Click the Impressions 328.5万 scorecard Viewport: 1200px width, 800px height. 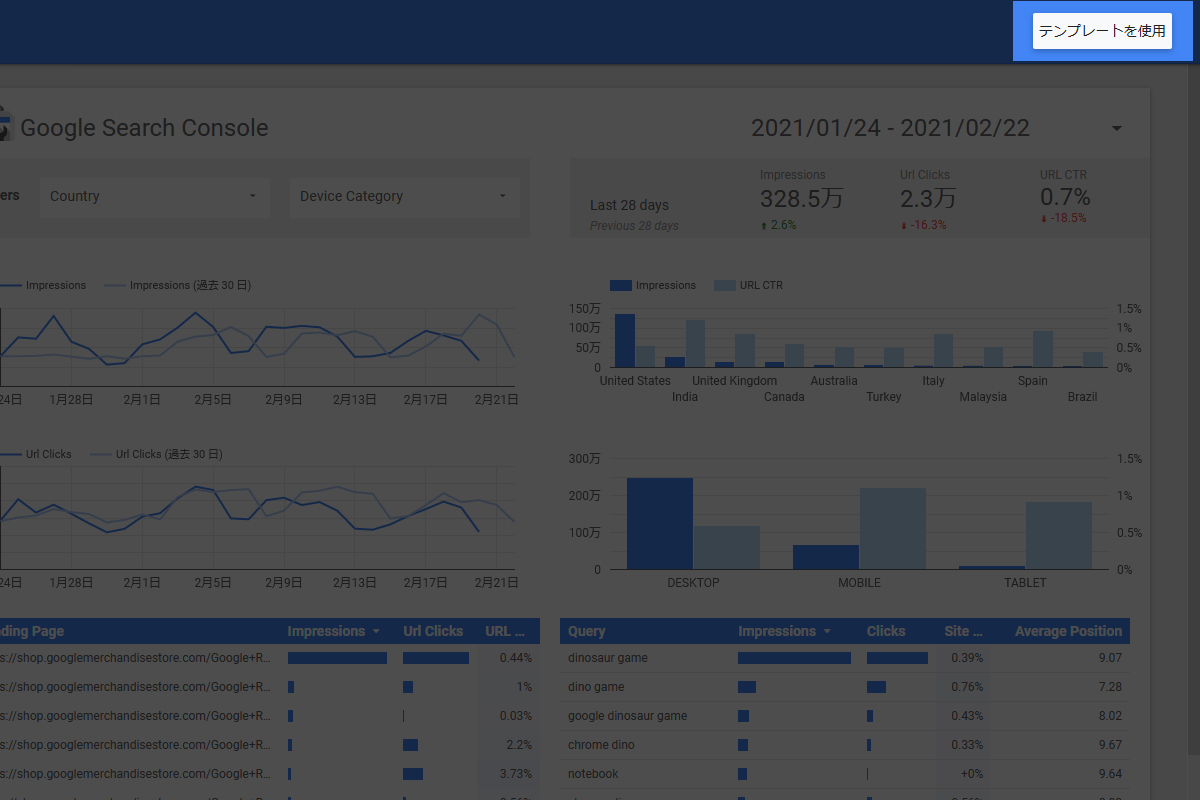(801, 199)
